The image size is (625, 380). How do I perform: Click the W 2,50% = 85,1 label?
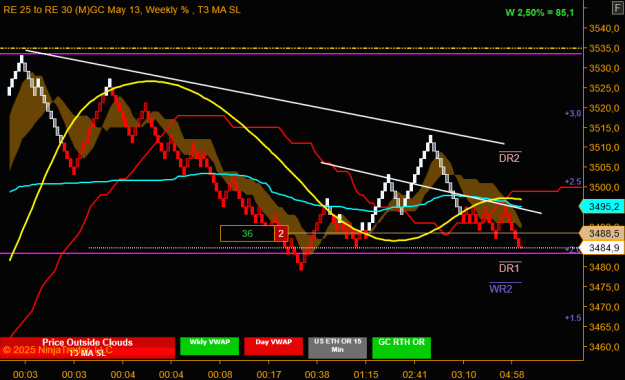click(x=540, y=12)
